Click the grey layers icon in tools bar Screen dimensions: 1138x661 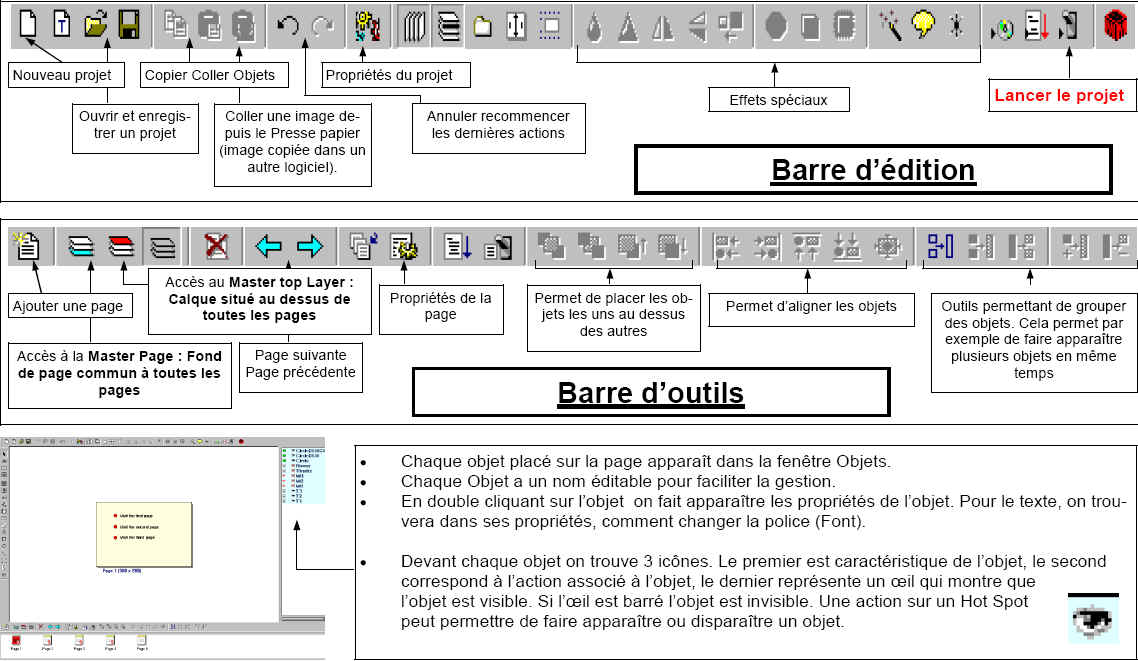pyautogui.click(x=163, y=247)
